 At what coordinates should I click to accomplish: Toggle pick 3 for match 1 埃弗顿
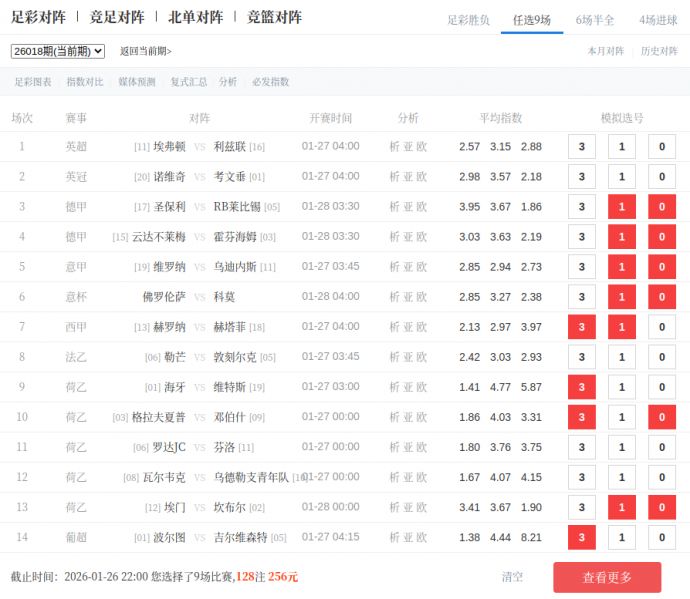(x=581, y=147)
